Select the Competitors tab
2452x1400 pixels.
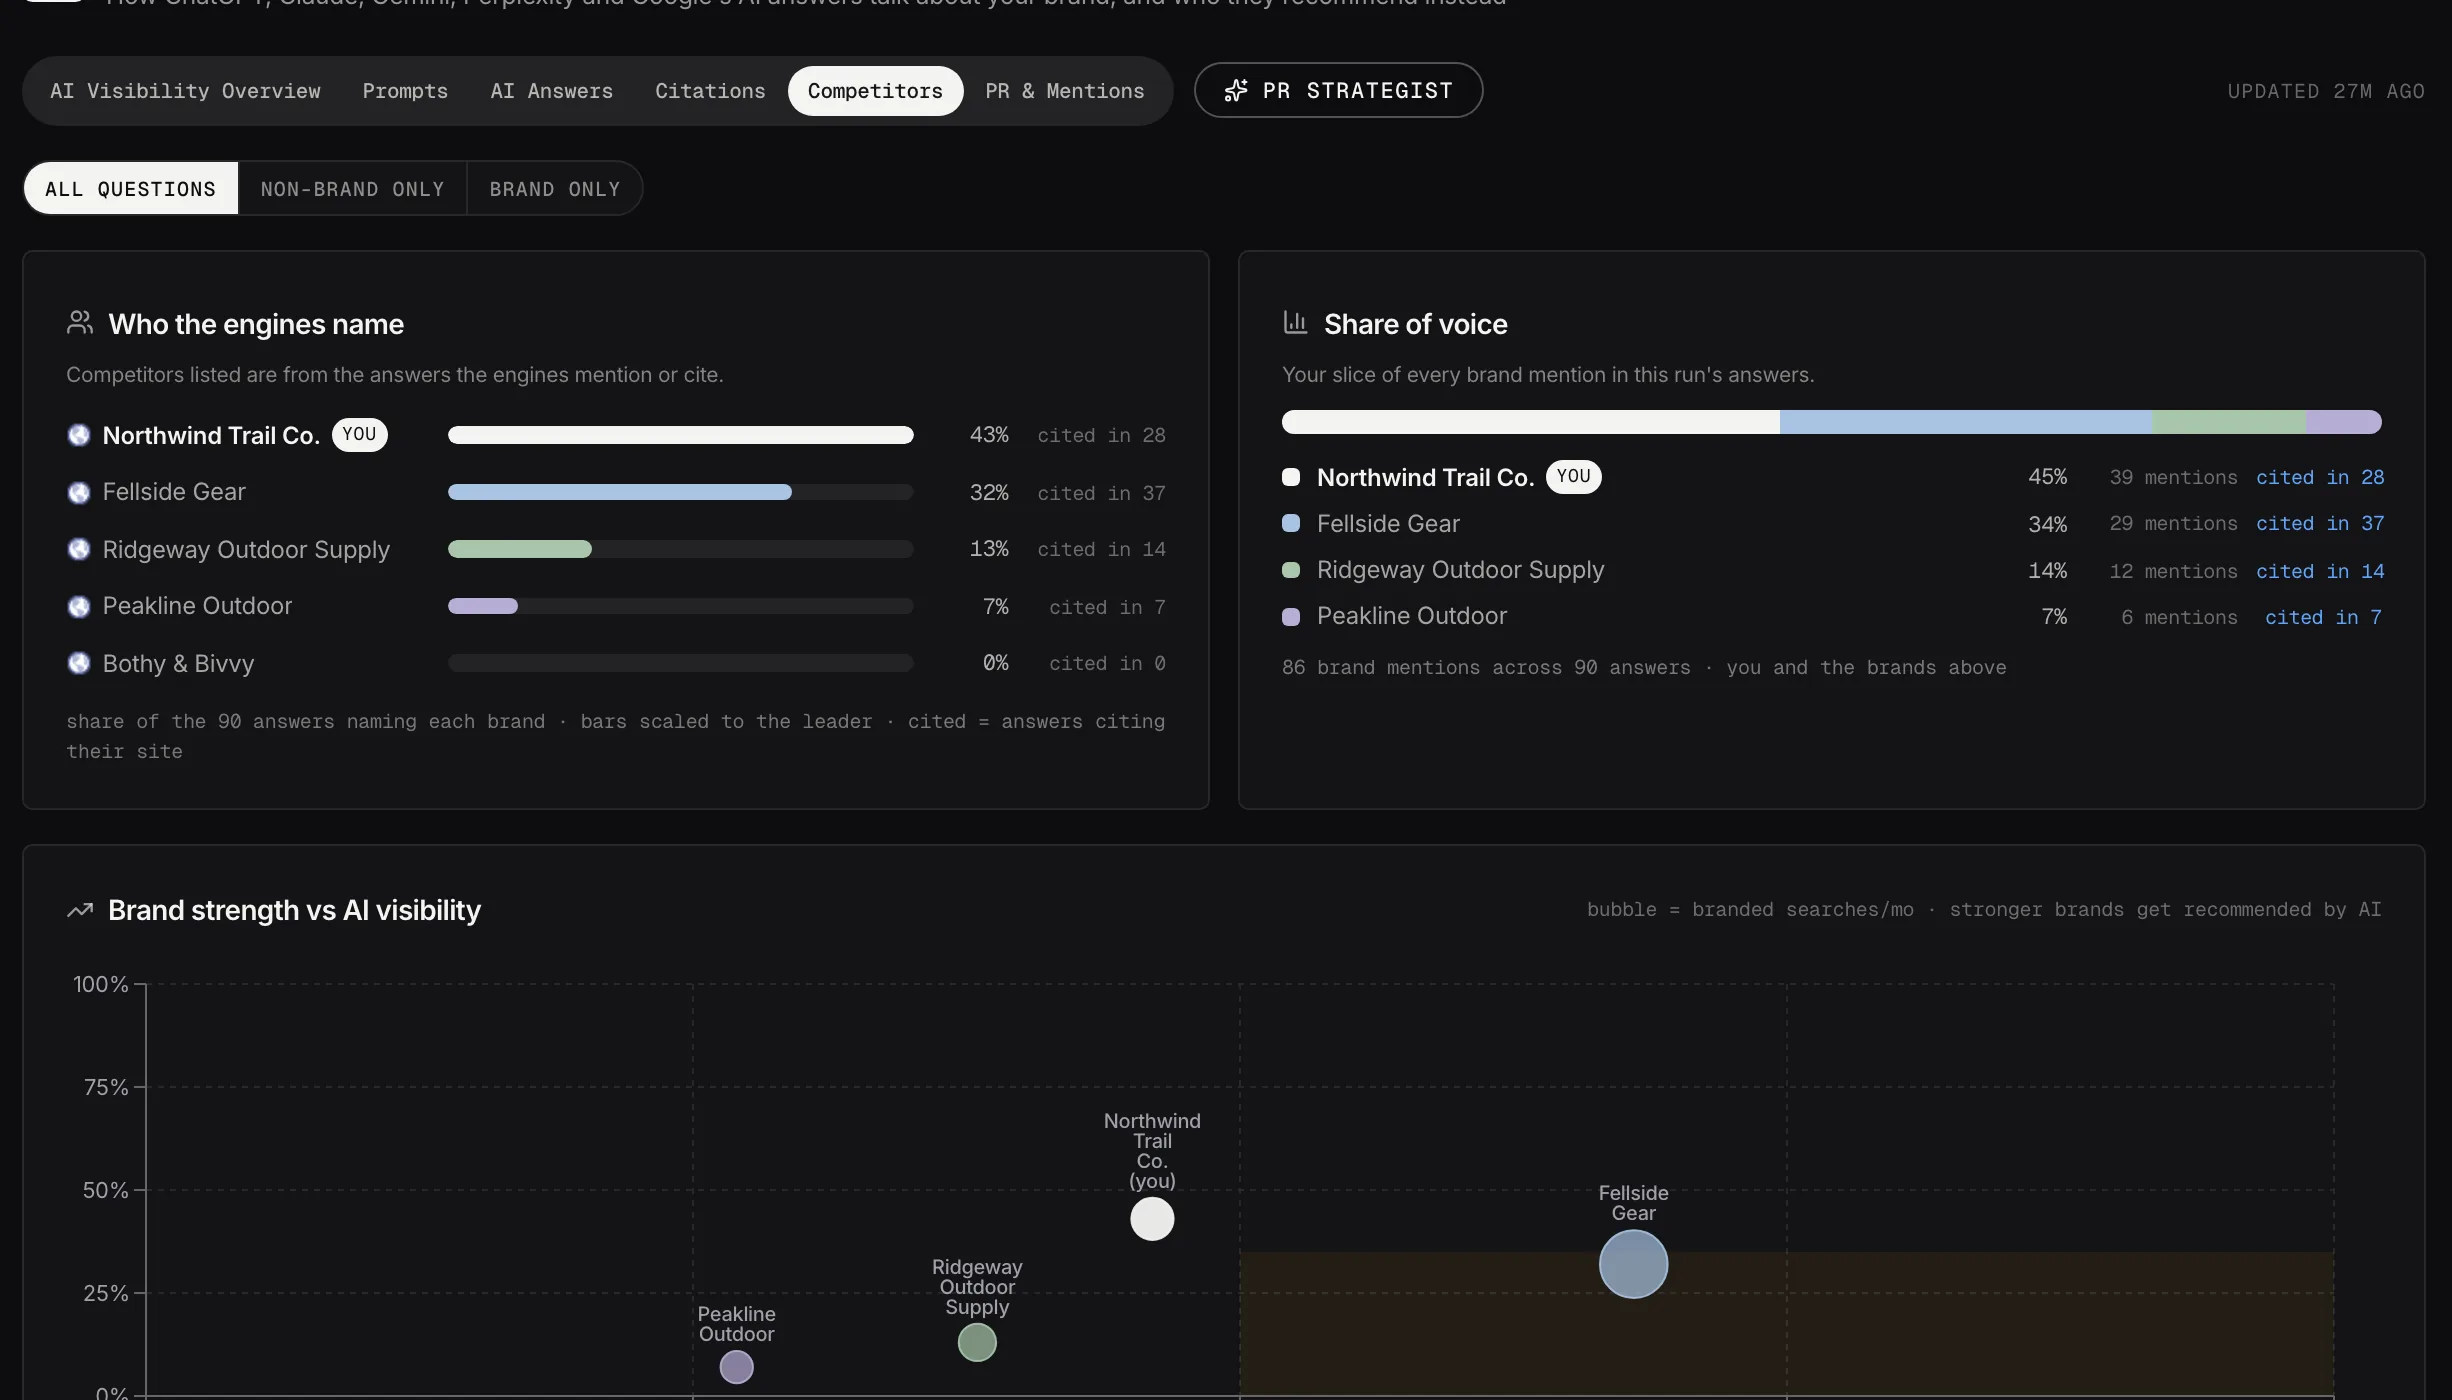[x=875, y=91]
